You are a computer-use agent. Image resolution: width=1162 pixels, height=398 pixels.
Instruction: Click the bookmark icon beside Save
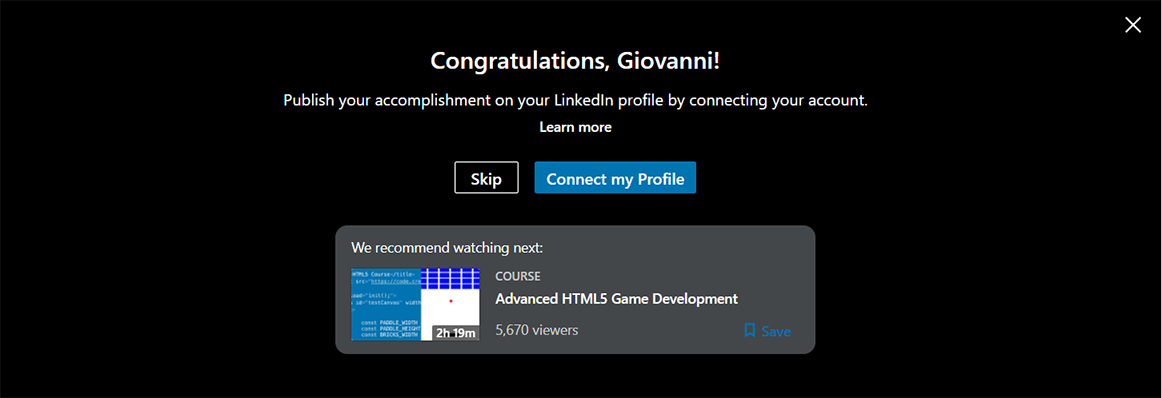(749, 331)
